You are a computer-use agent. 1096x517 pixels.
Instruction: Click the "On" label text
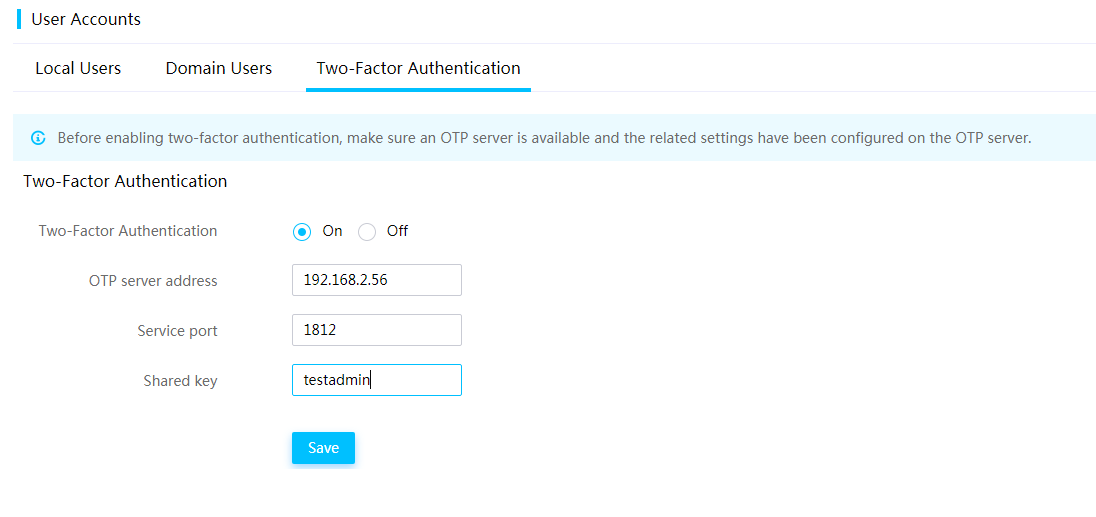pyautogui.click(x=332, y=231)
